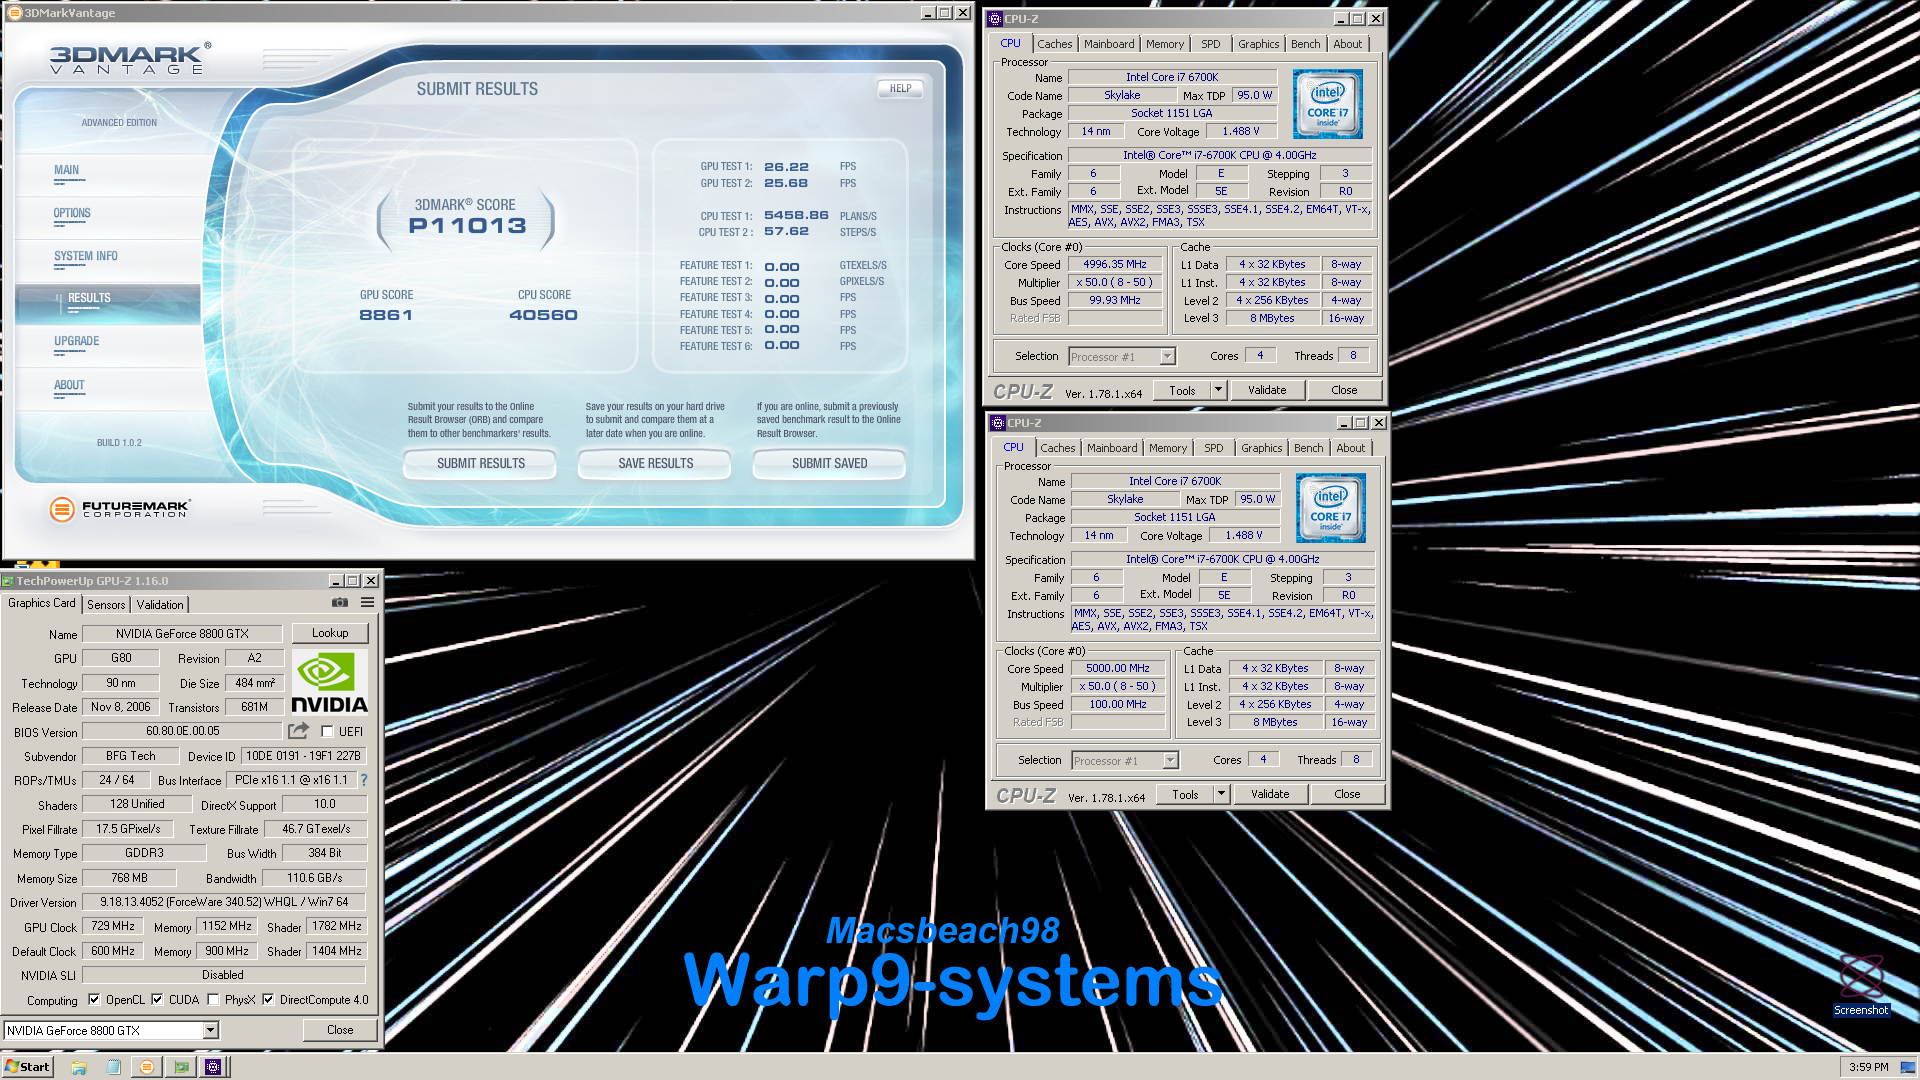The image size is (1920, 1080).
Task: Click the Tools button in lower CPU-Z
Action: click(1185, 794)
